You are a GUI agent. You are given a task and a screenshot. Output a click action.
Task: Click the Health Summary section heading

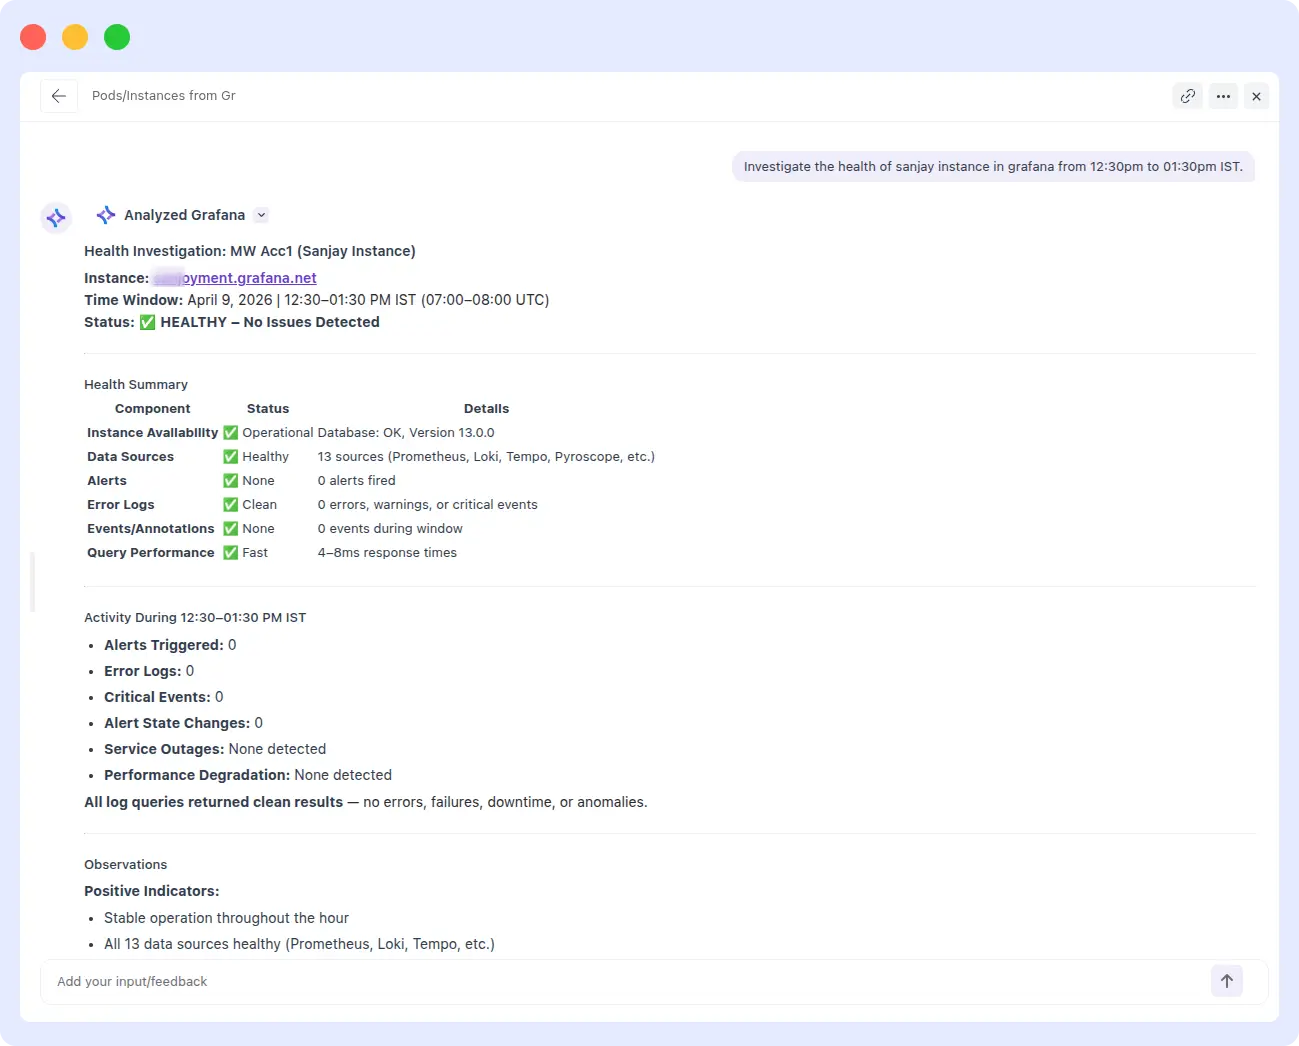[x=136, y=385]
